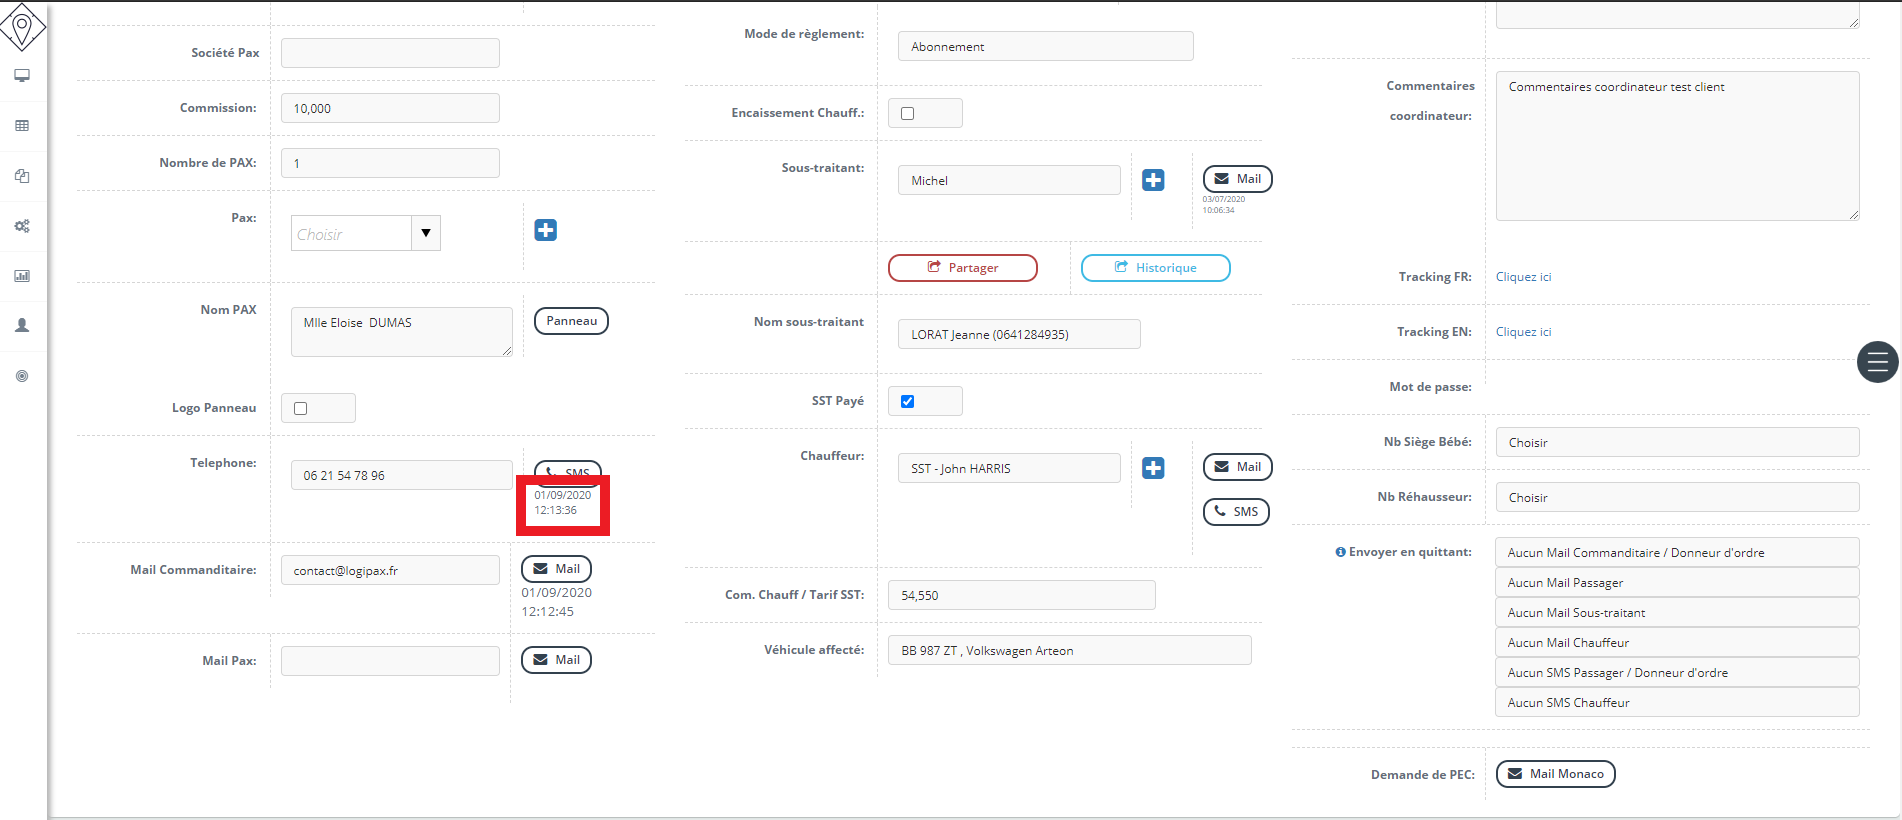Click the blue plus next to Pax

[545, 230]
